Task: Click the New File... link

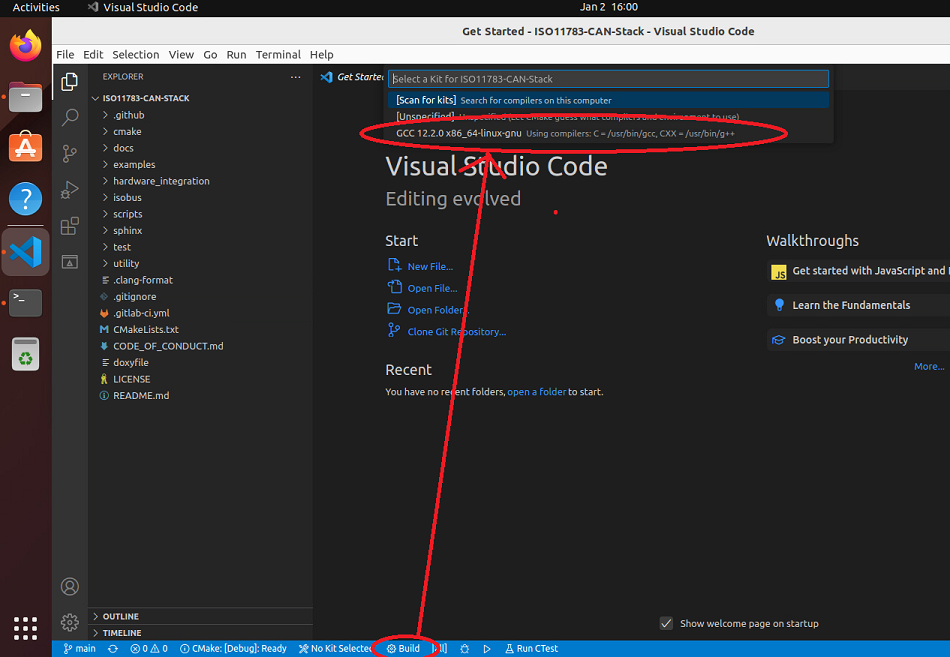Action: coord(430,267)
